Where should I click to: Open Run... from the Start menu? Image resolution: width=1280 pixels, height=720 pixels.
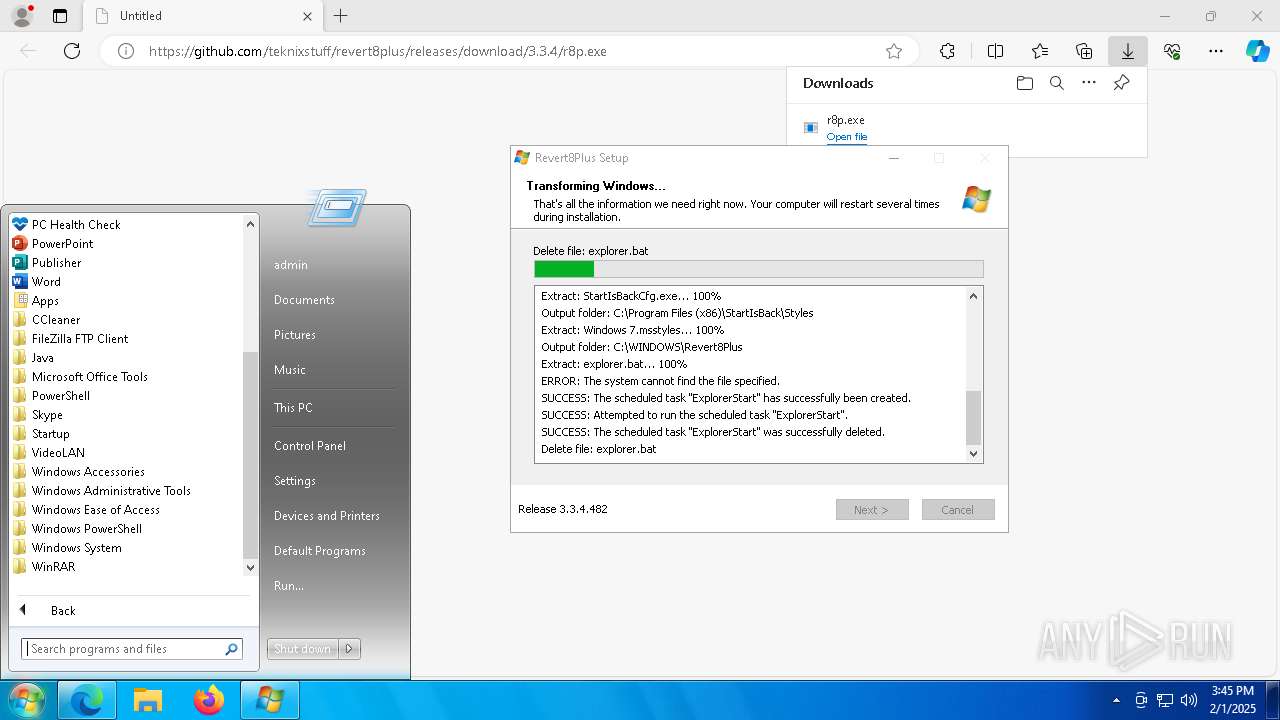click(289, 586)
